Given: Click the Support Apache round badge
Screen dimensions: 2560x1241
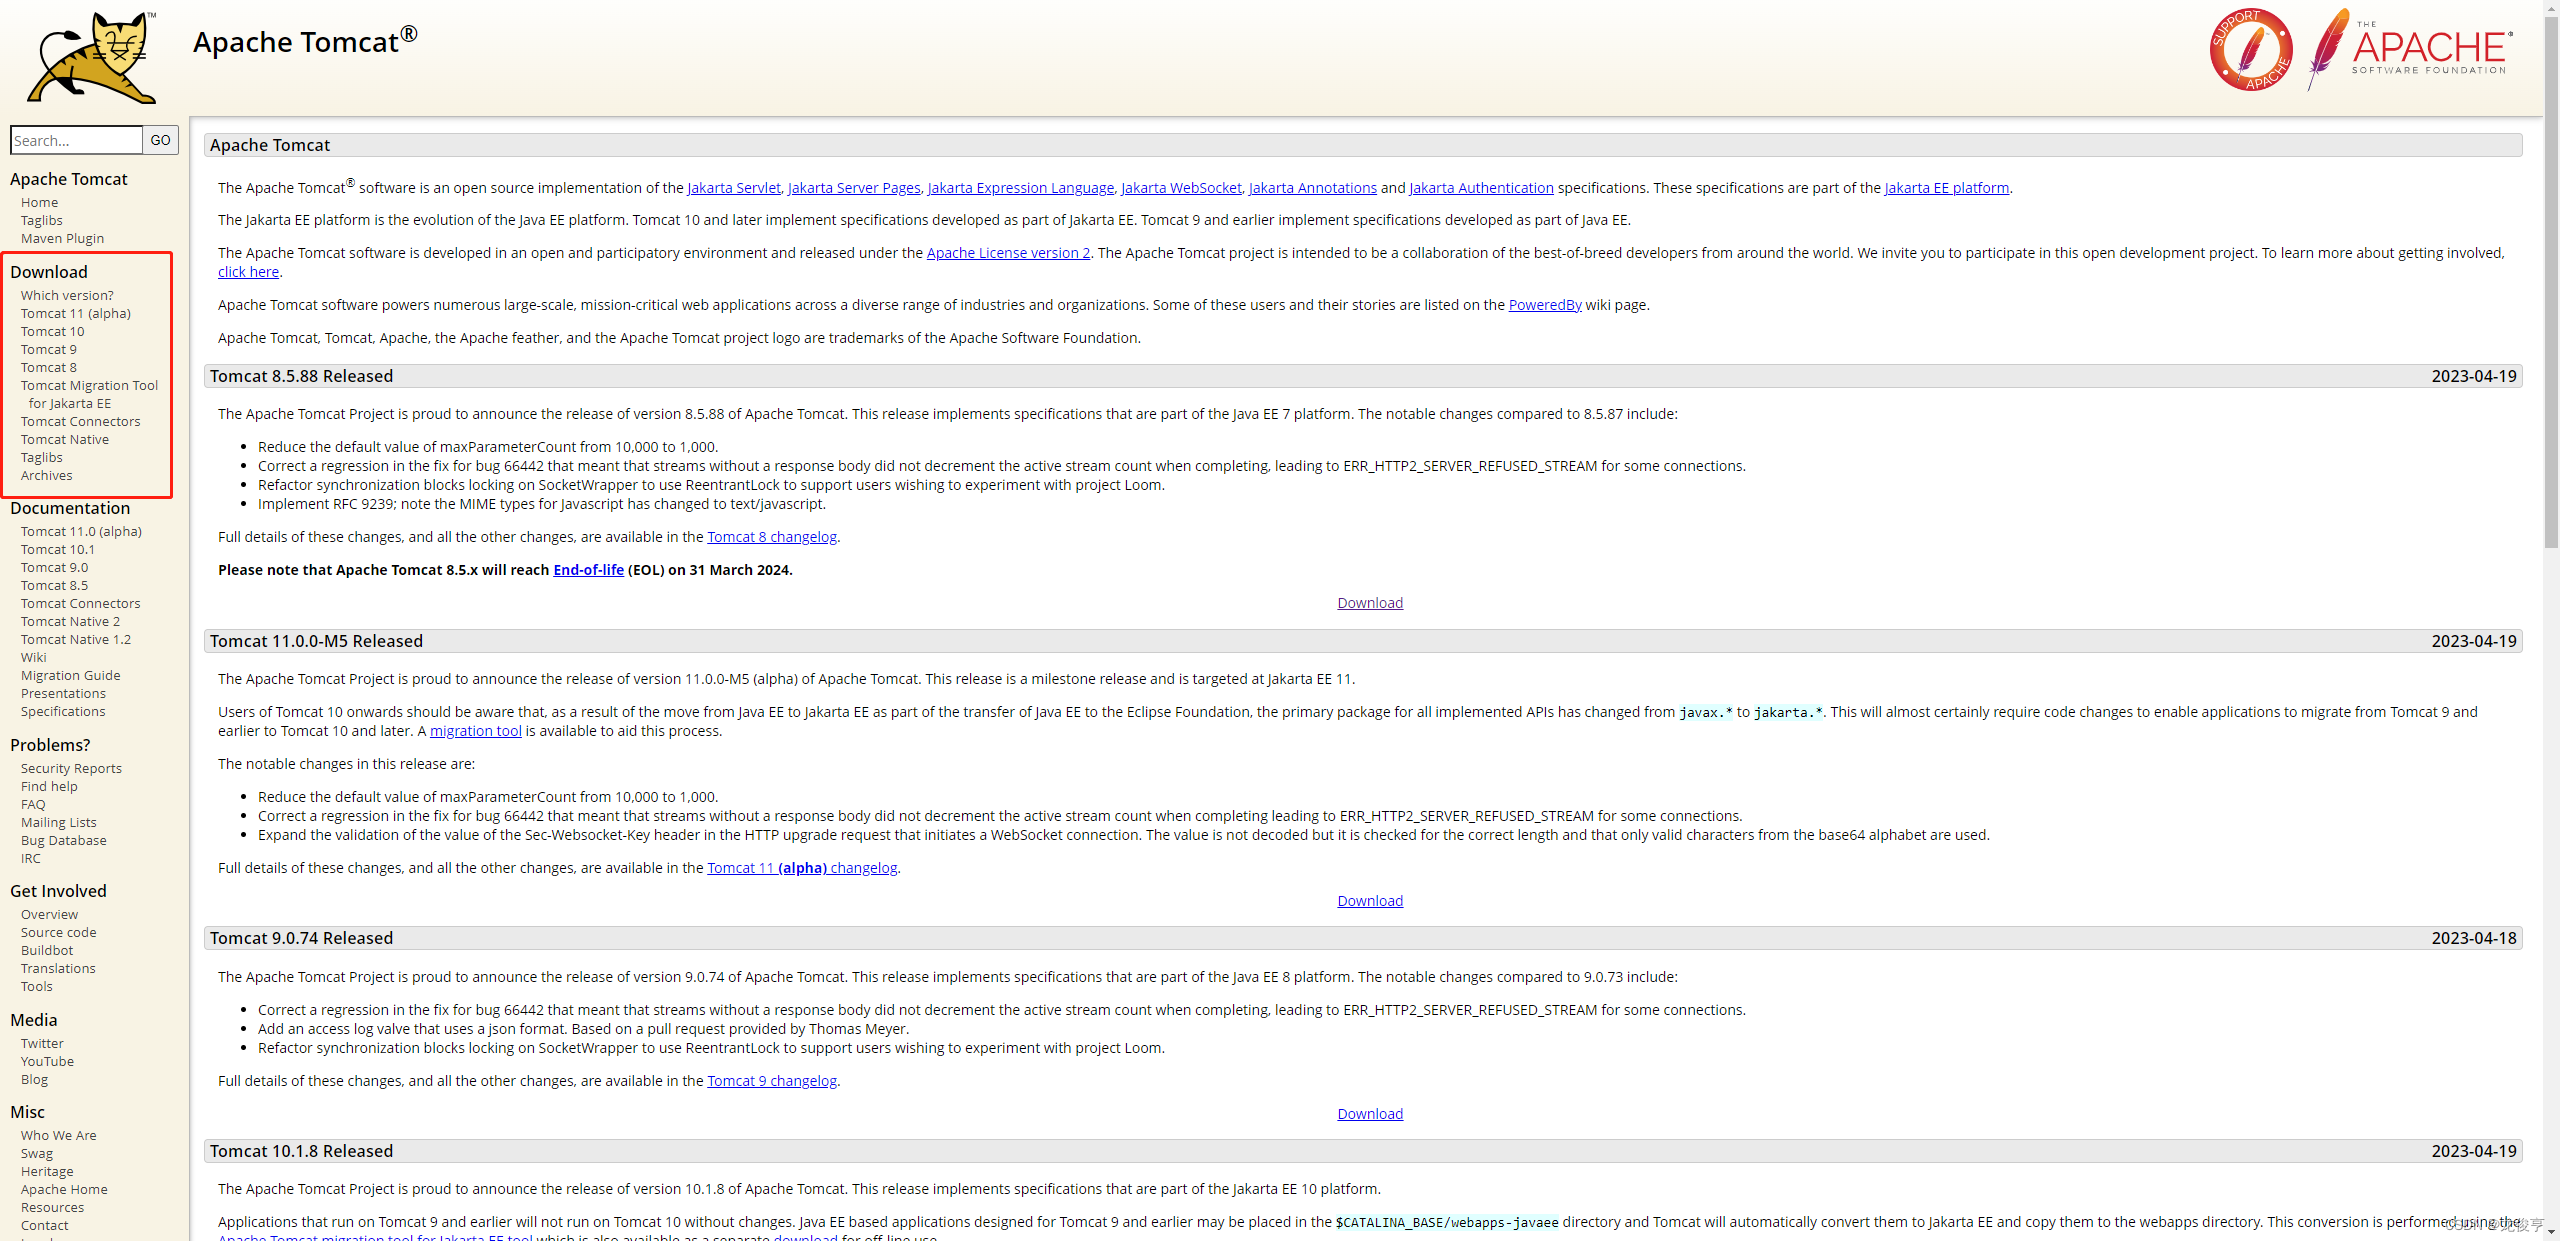Looking at the screenshot, I should 2251,50.
